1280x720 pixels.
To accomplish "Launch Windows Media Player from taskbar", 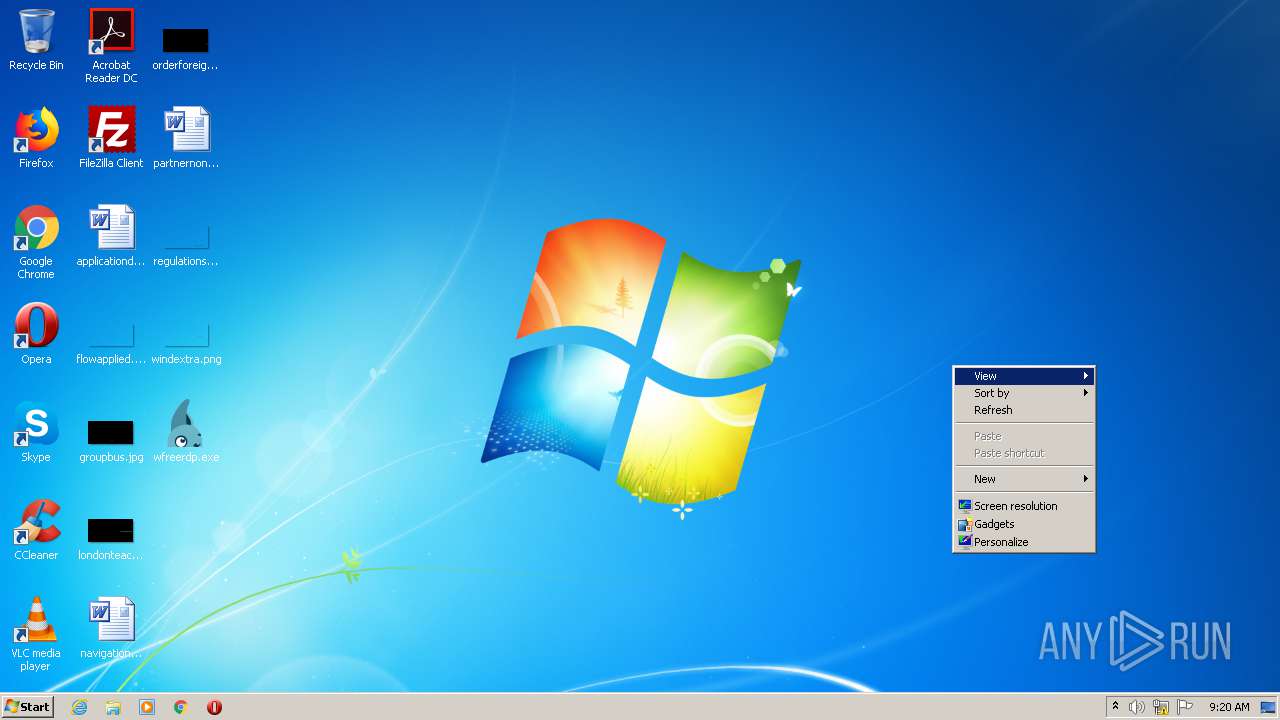I will 147,707.
